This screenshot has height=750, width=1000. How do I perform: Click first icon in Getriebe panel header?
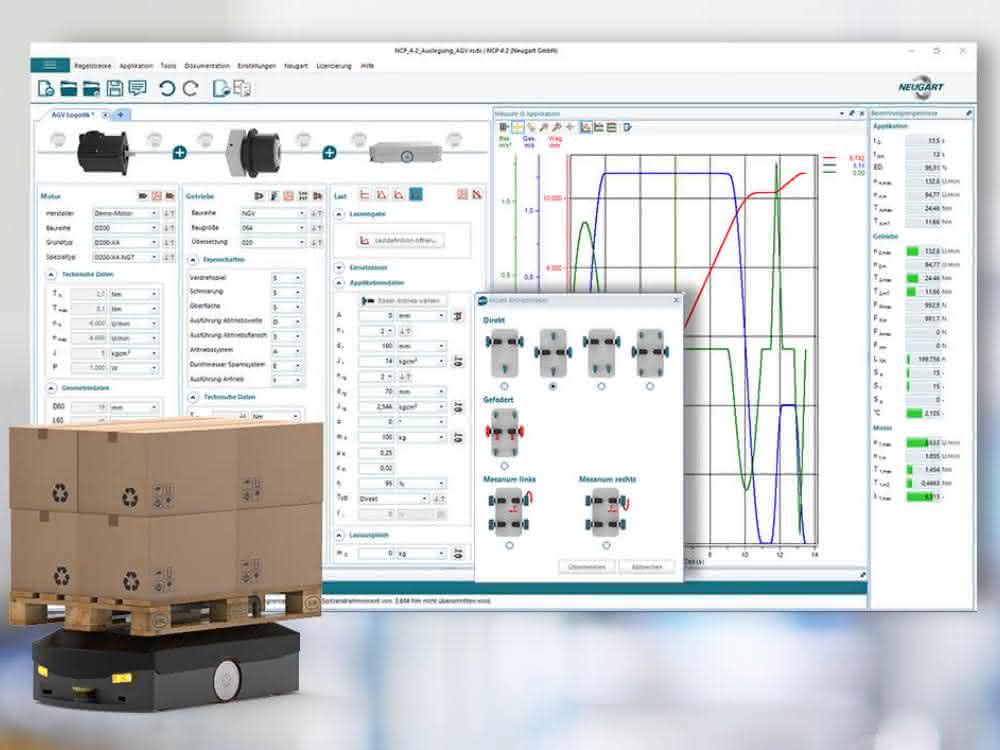(x=259, y=196)
